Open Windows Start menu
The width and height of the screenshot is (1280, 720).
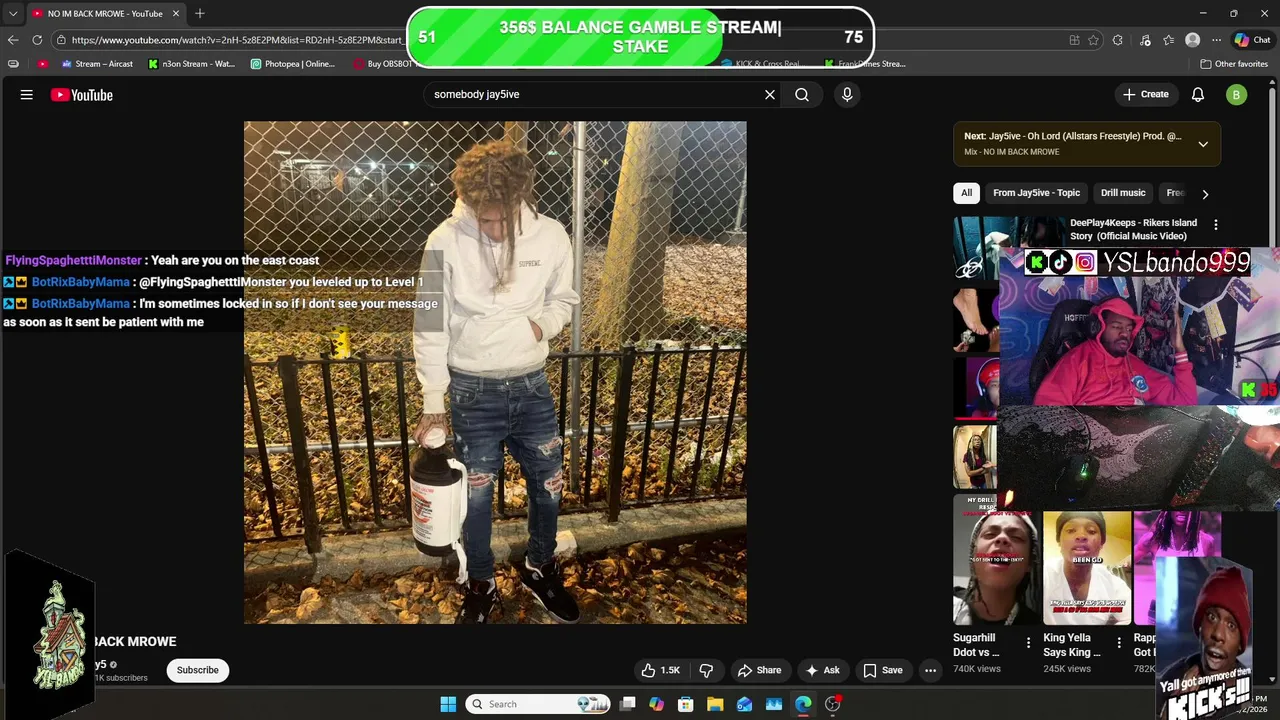click(448, 704)
